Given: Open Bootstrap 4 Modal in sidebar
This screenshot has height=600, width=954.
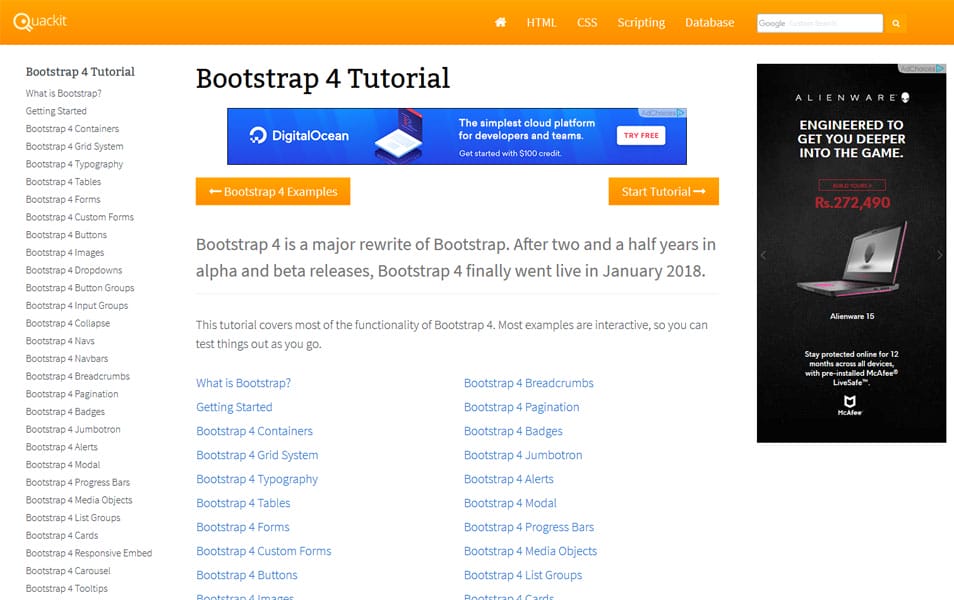Looking at the screenshot, I should [63, 464].
